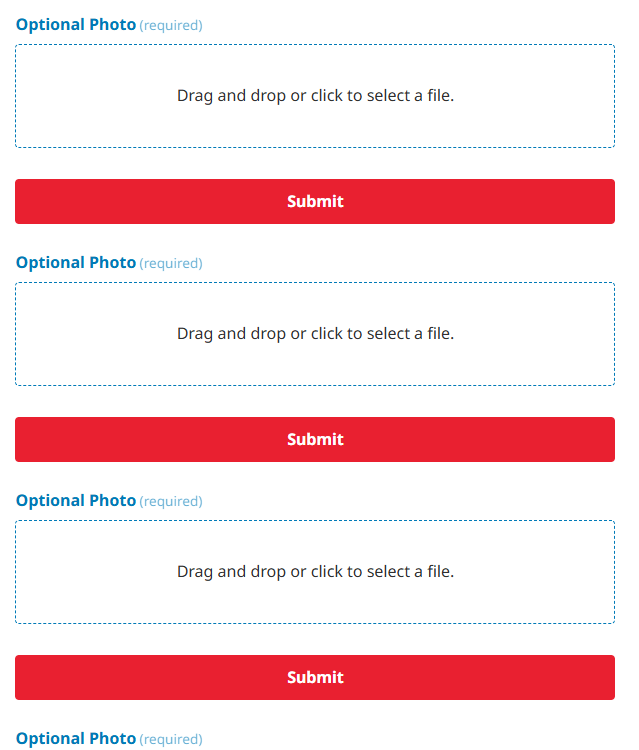
Task: Select the word 'Submit' on the first red button
Action: click(x=315, y=201)
